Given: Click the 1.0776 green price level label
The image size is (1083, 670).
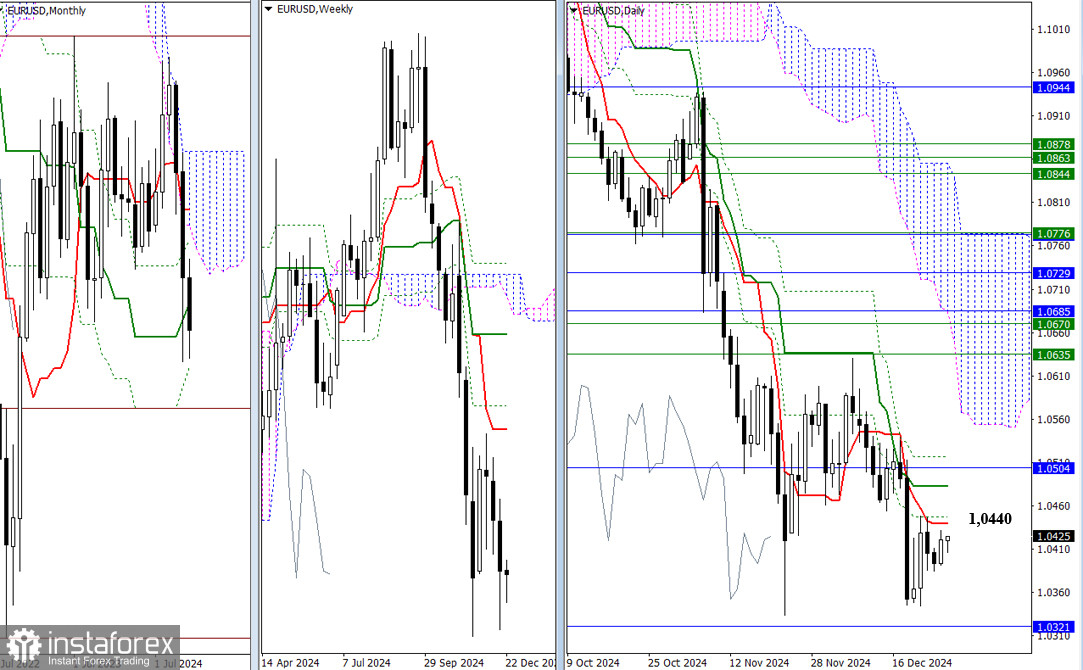Looking at the screenshot, I should click(x=1054, y=233).
